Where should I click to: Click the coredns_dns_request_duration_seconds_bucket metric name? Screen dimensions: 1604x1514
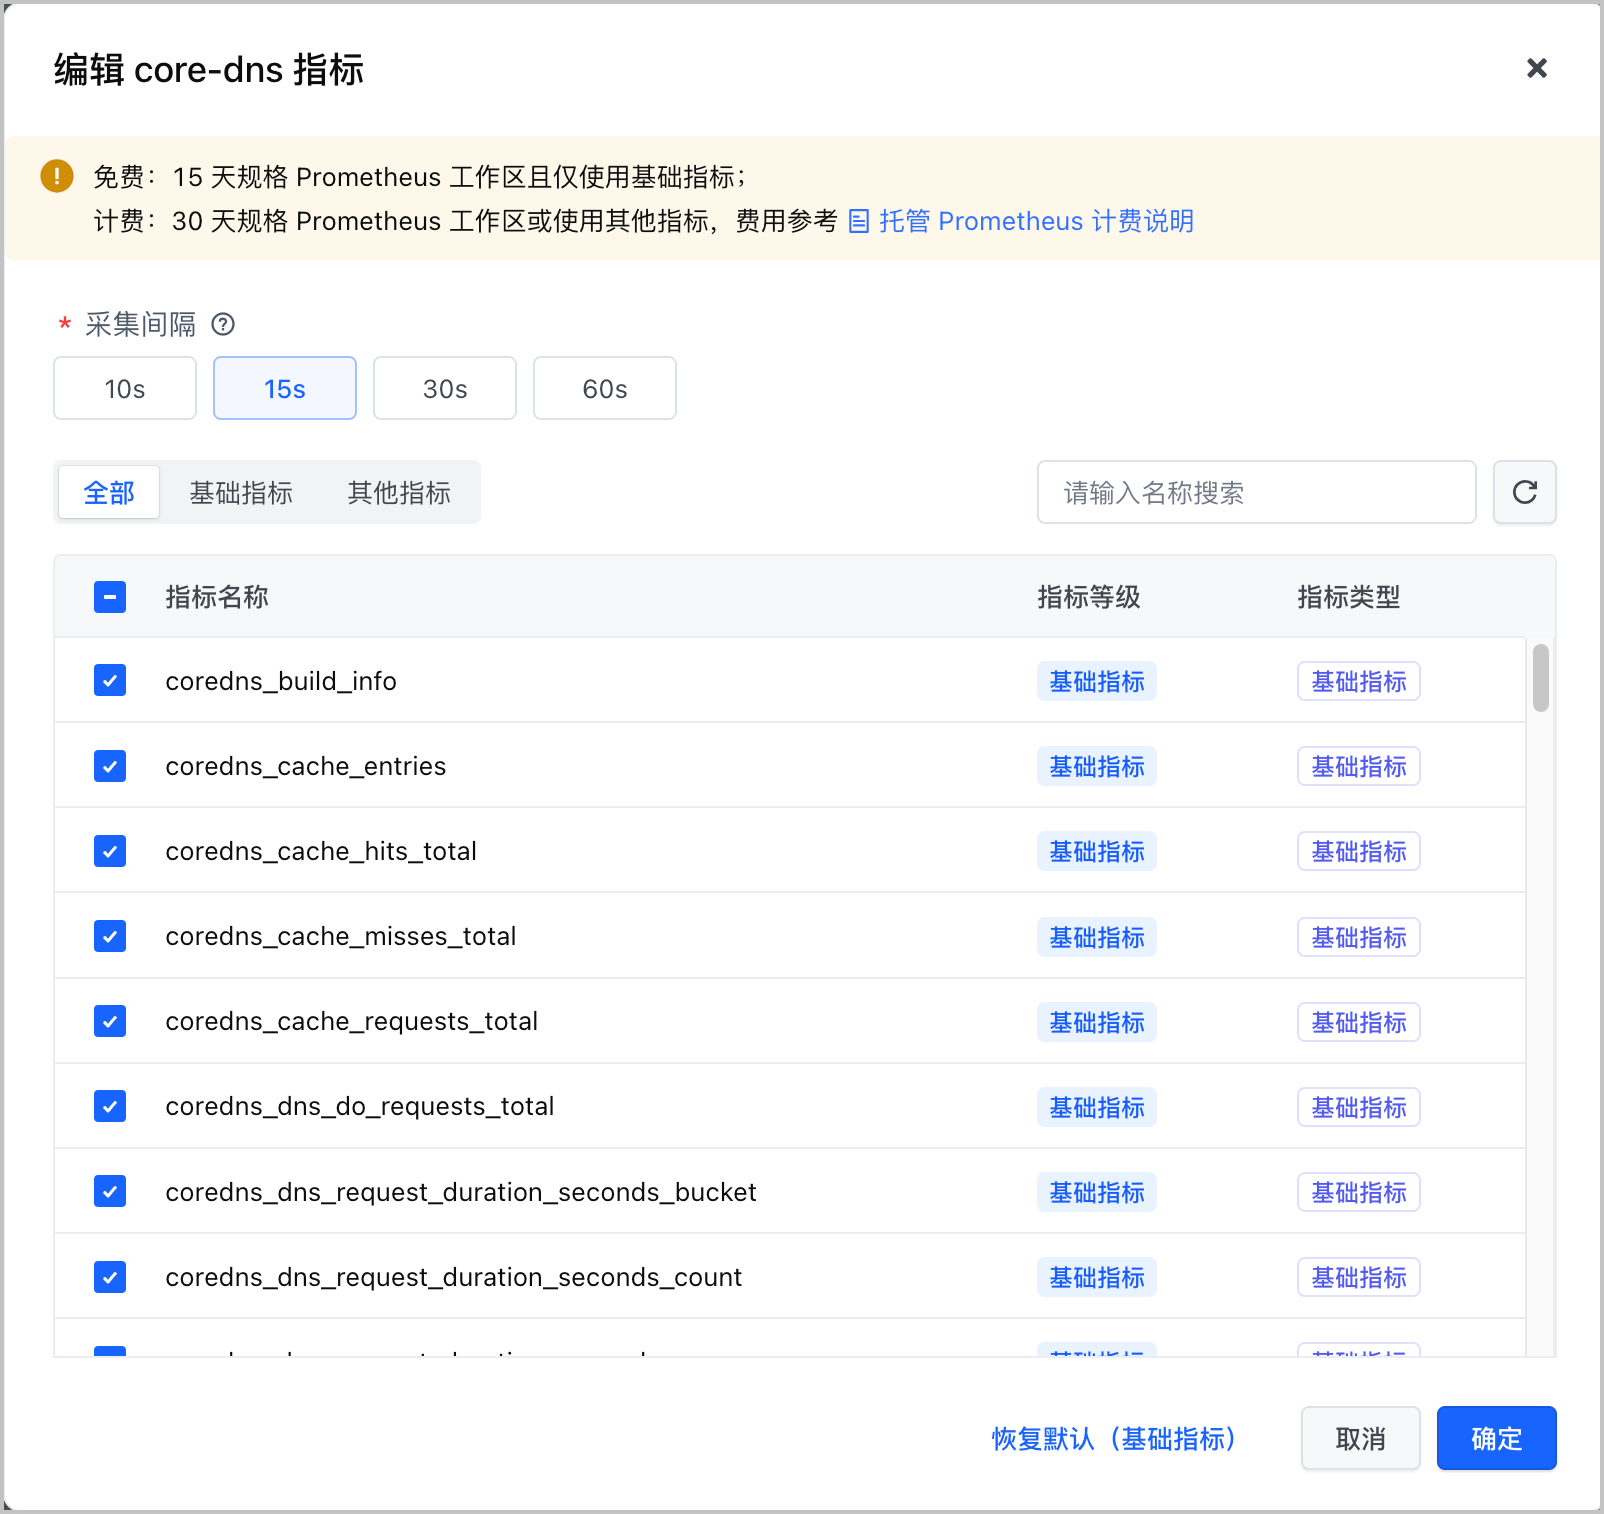461,1192
